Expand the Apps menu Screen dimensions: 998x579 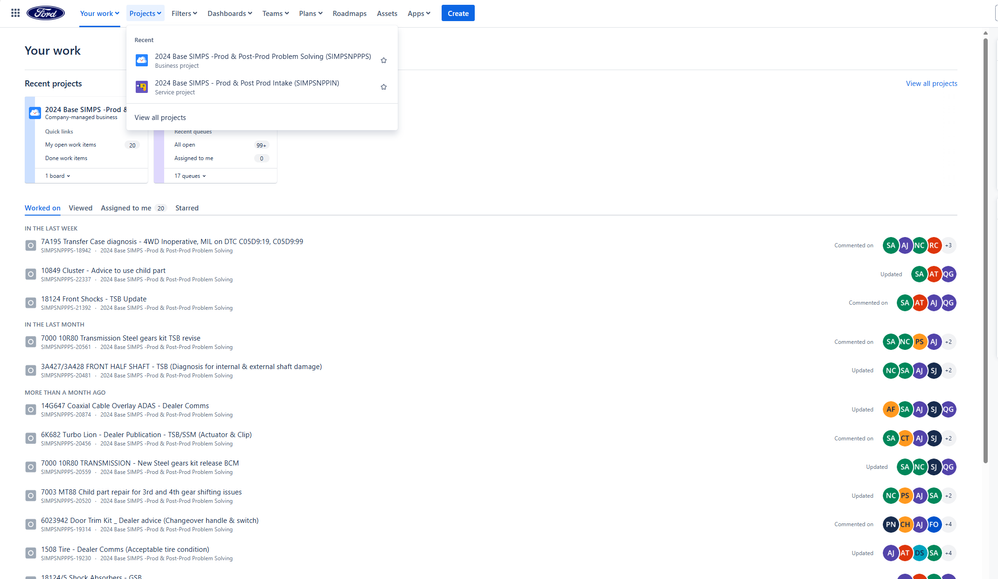[x=419, y=13]
